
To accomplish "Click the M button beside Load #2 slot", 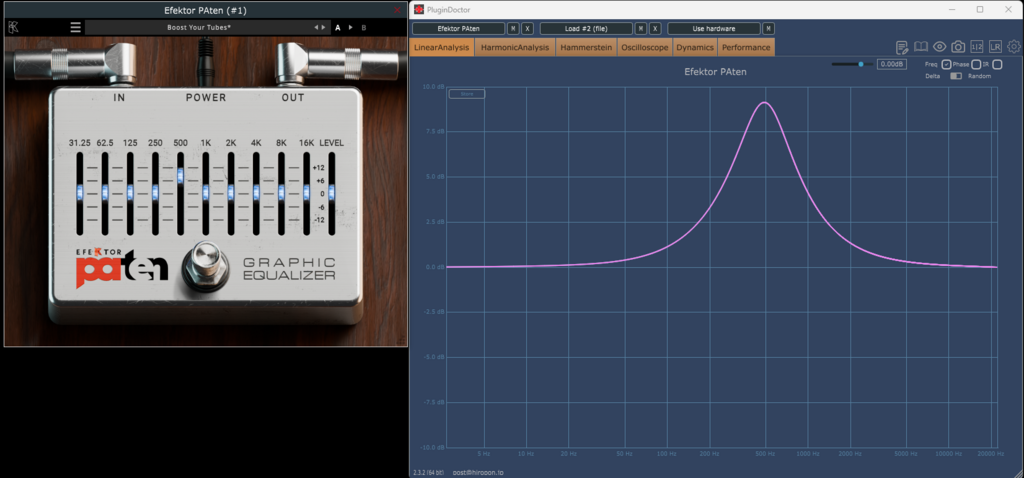I will (641, 29).
